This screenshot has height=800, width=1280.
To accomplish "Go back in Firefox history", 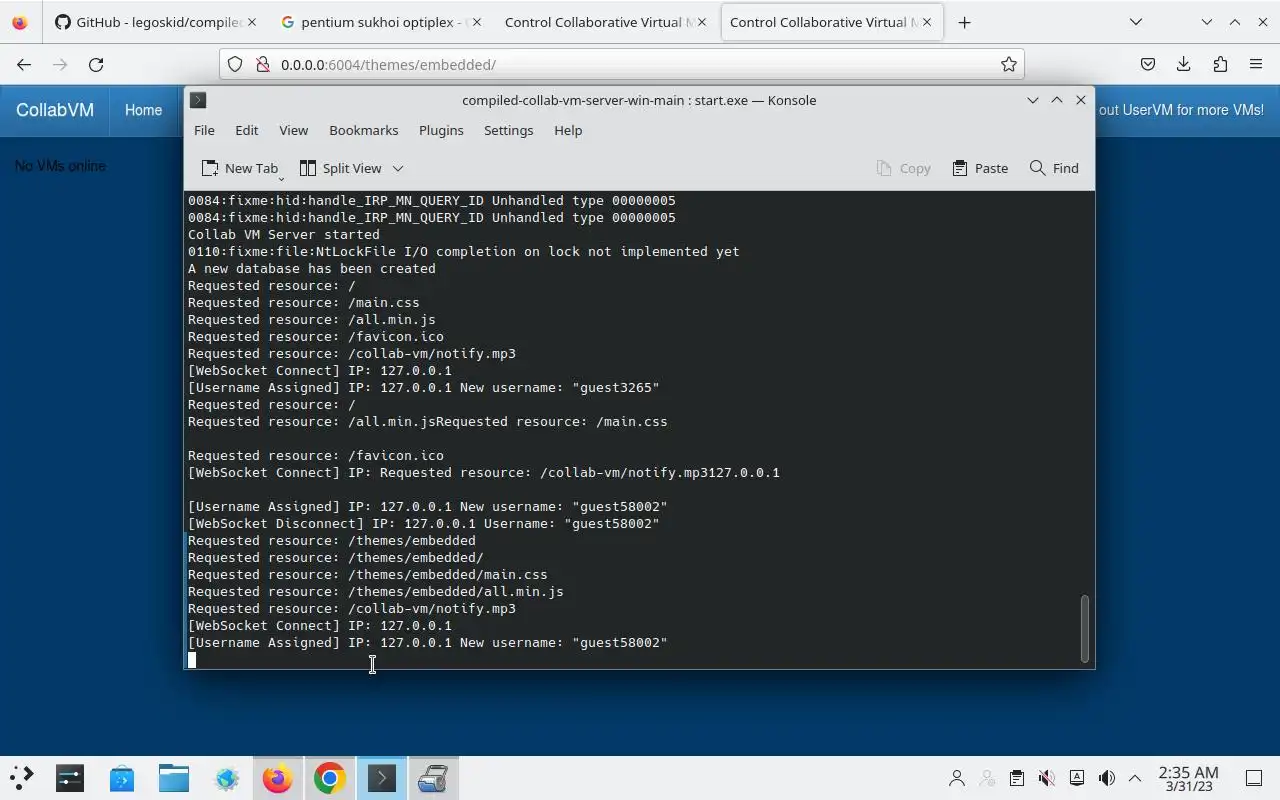I will [x=24, y=64].
